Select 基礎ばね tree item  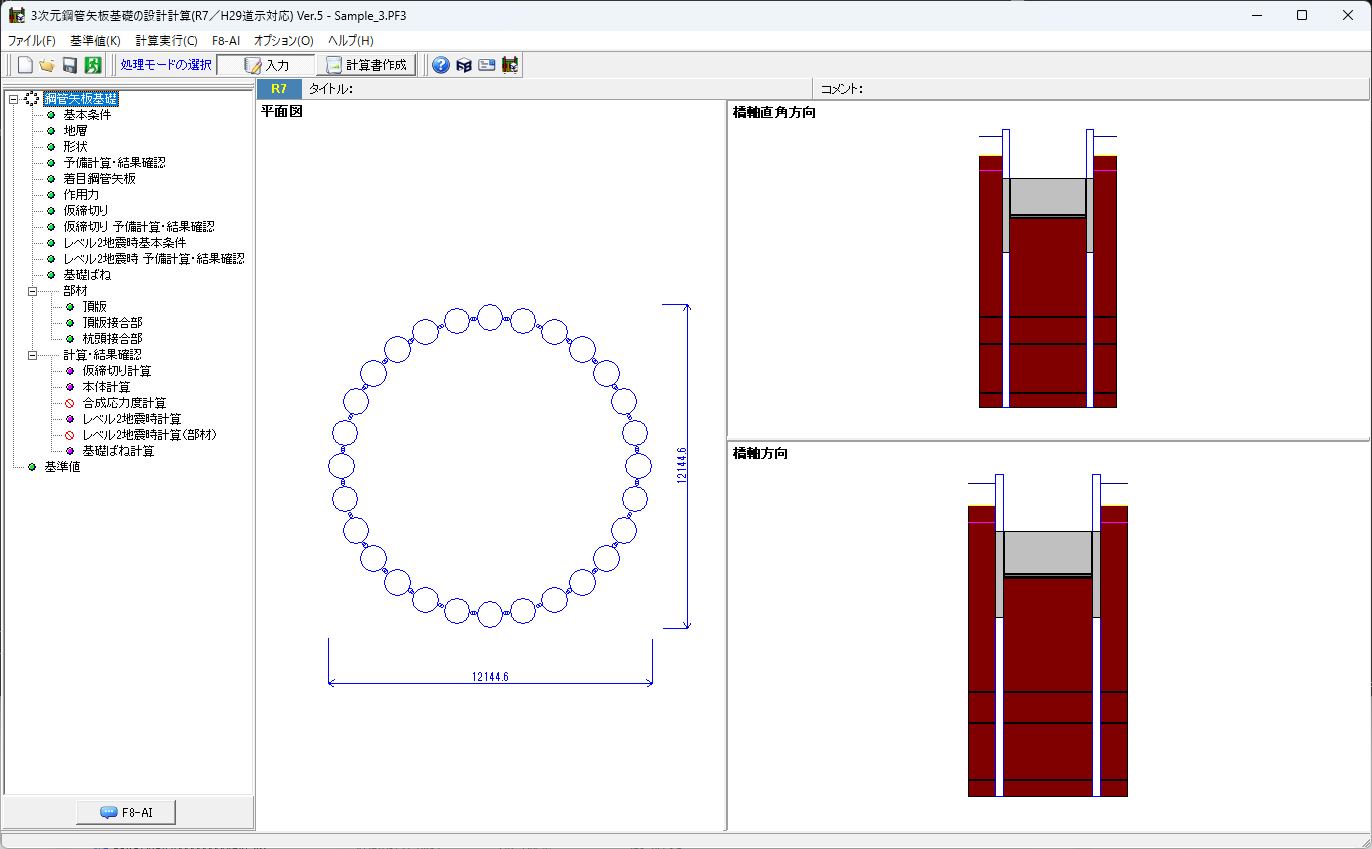(x=87, y=275)
